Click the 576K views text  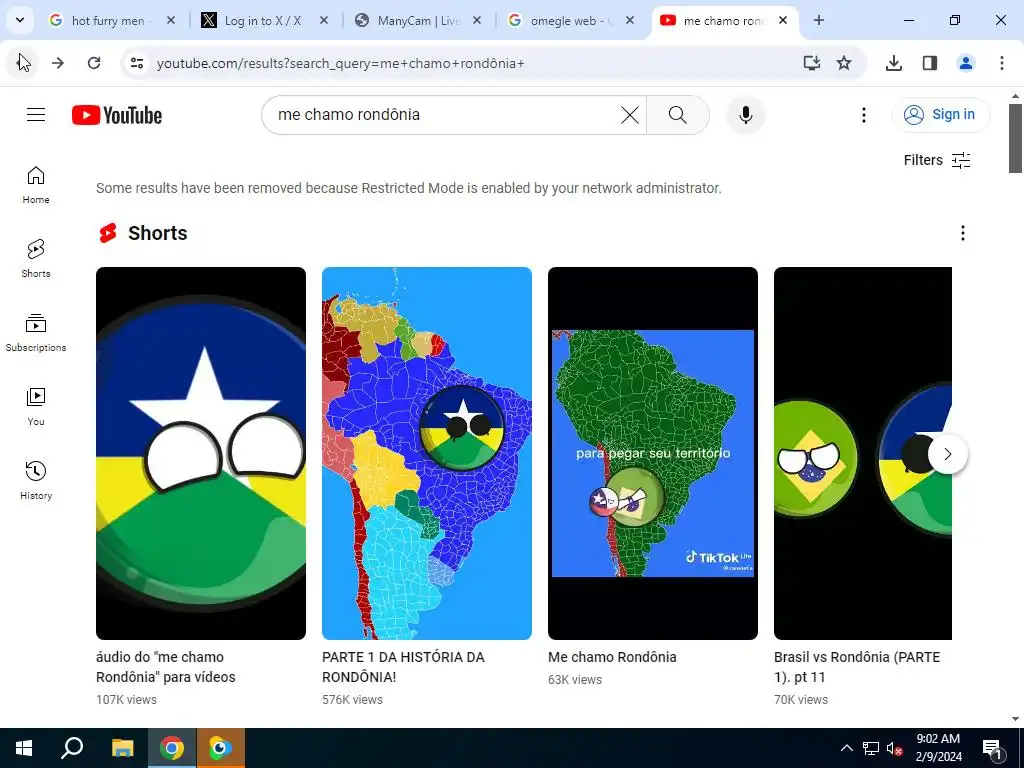click(x=352, y=699)
